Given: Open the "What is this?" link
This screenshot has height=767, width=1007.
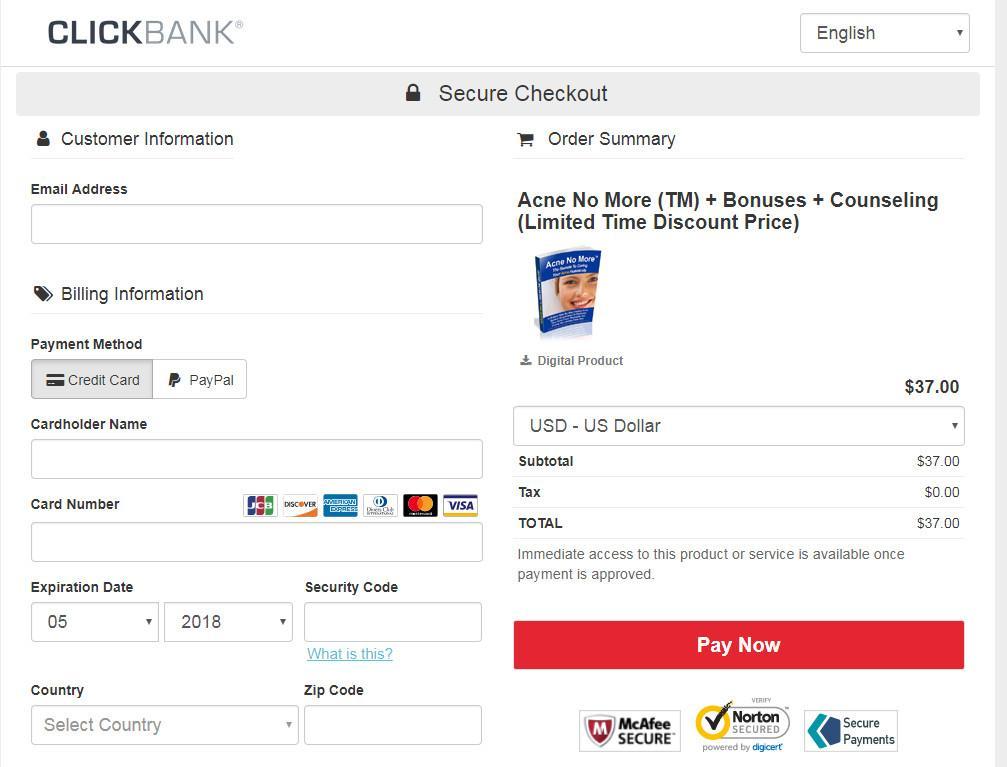Looking at the screenshot, I should coord(349,654).
